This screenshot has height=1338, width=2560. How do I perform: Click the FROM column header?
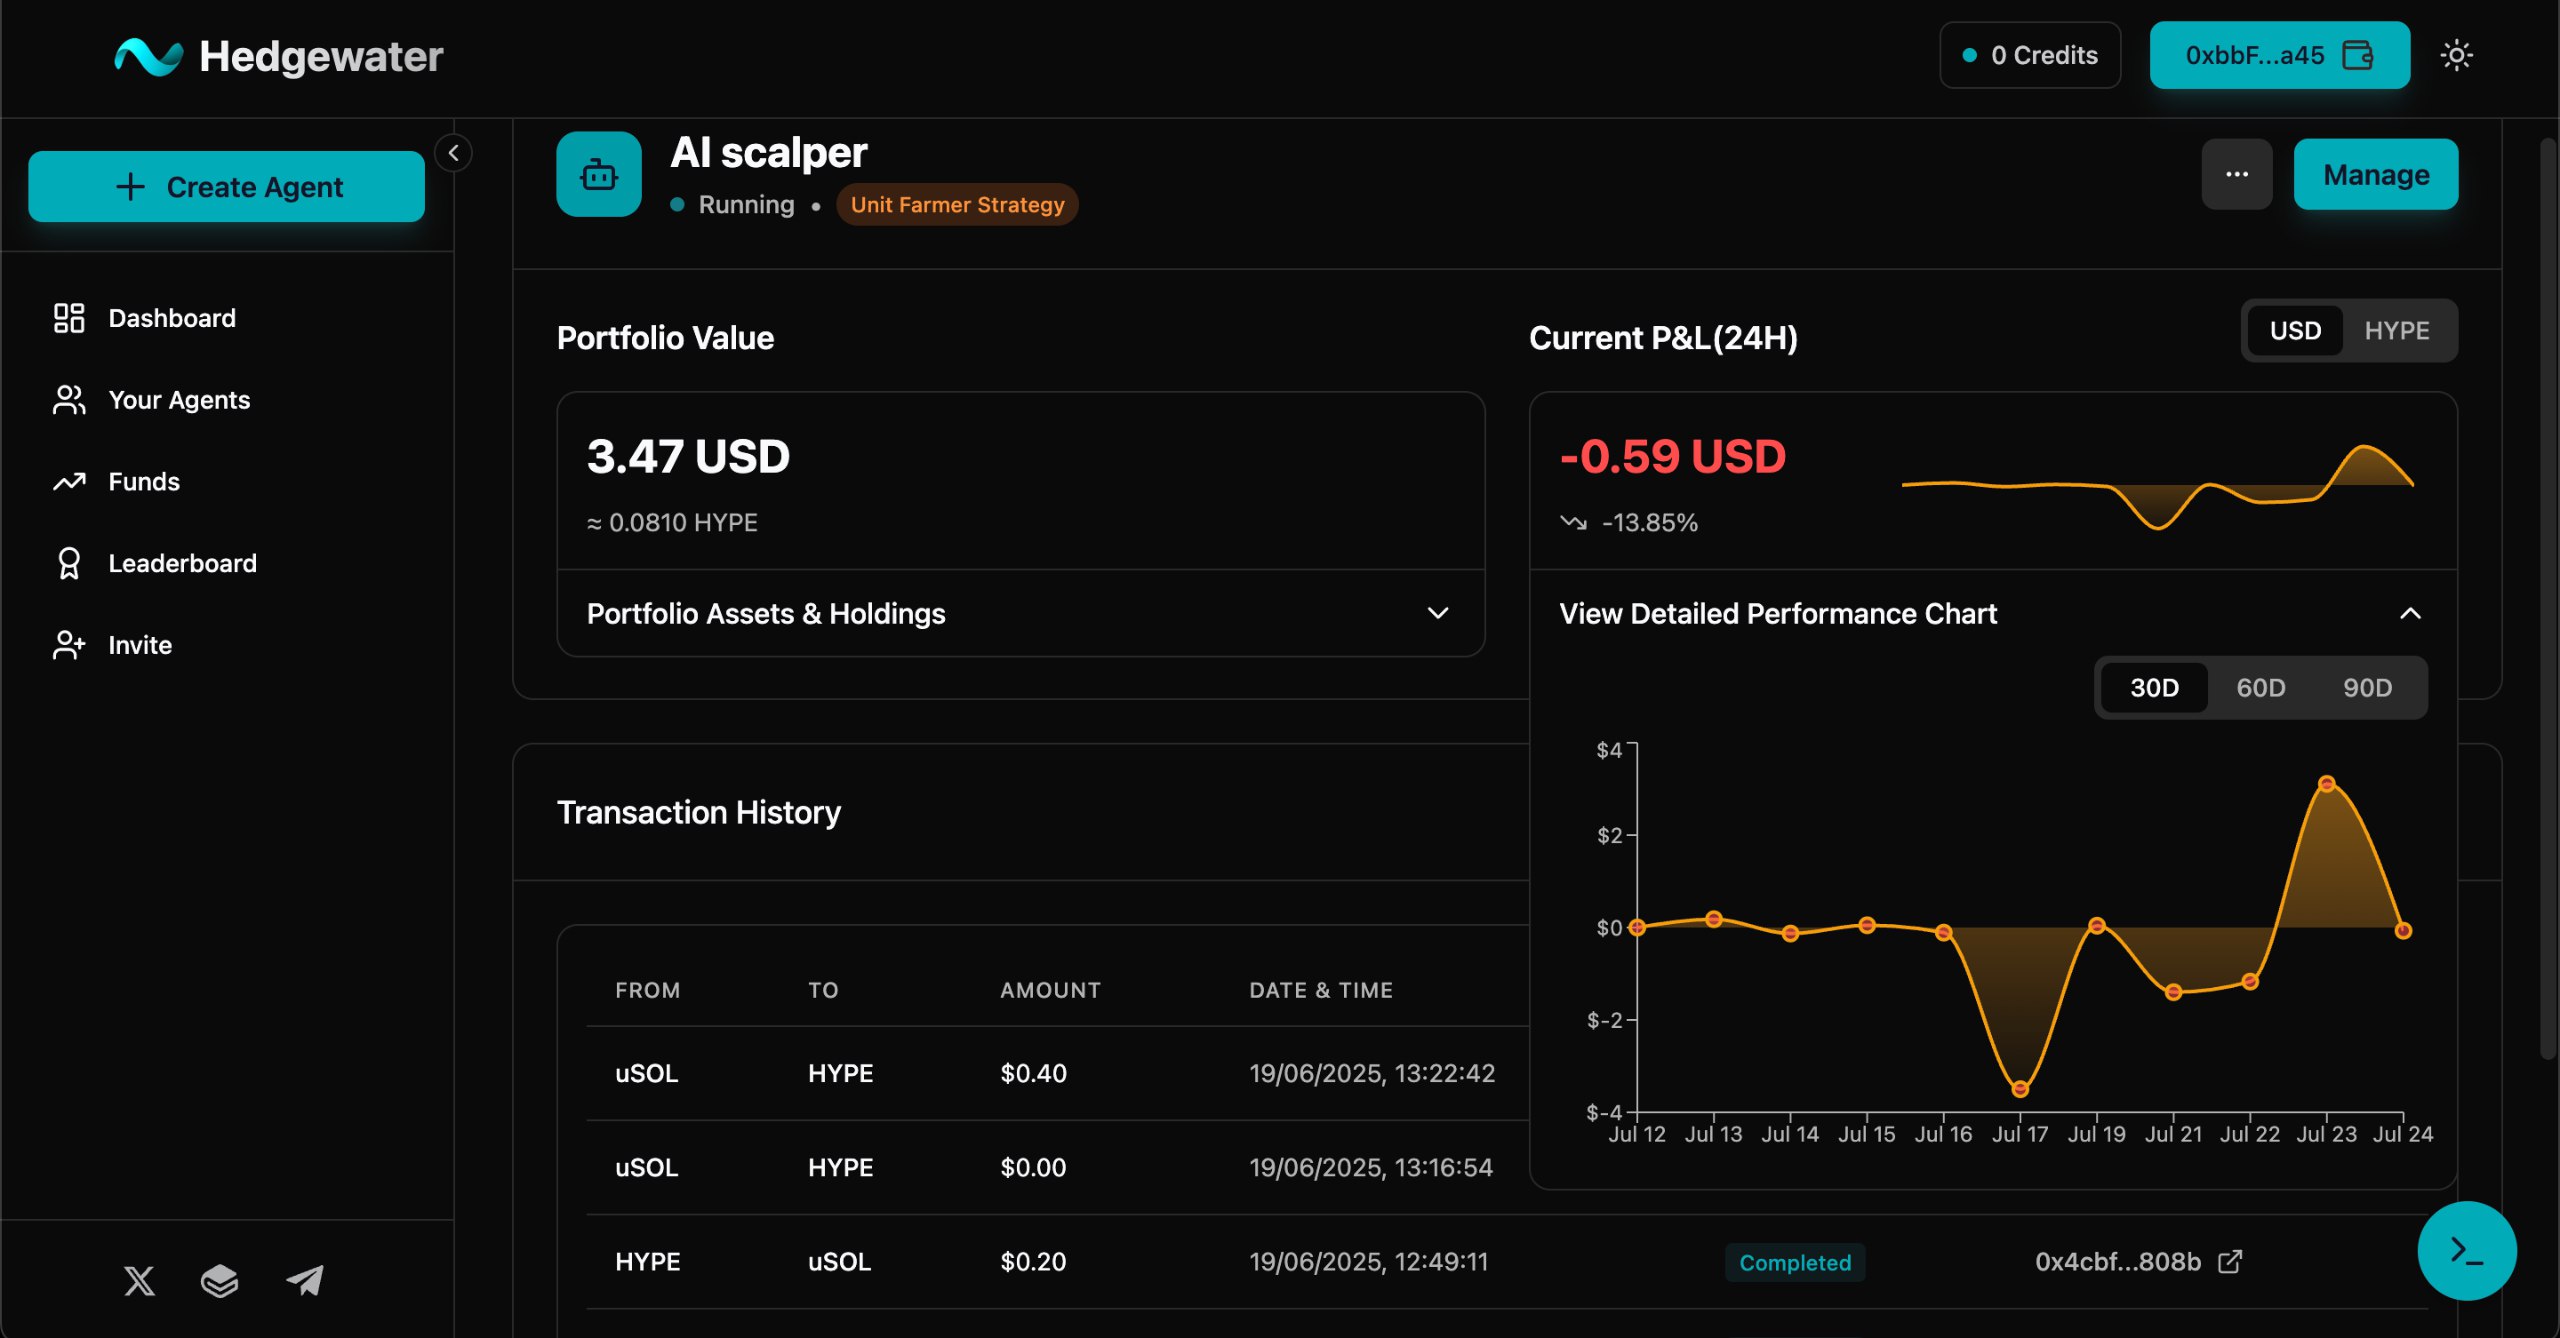click(647, 990)
